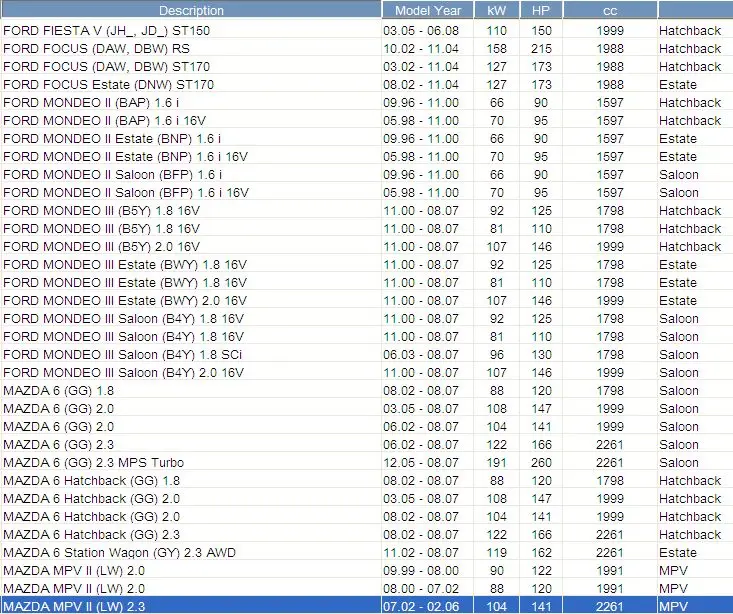The width and height of the screenshot is (733, 614).
Task: Select FORD FOCUS Estate (DNW) ST170 row
Action: click(366, 85)
